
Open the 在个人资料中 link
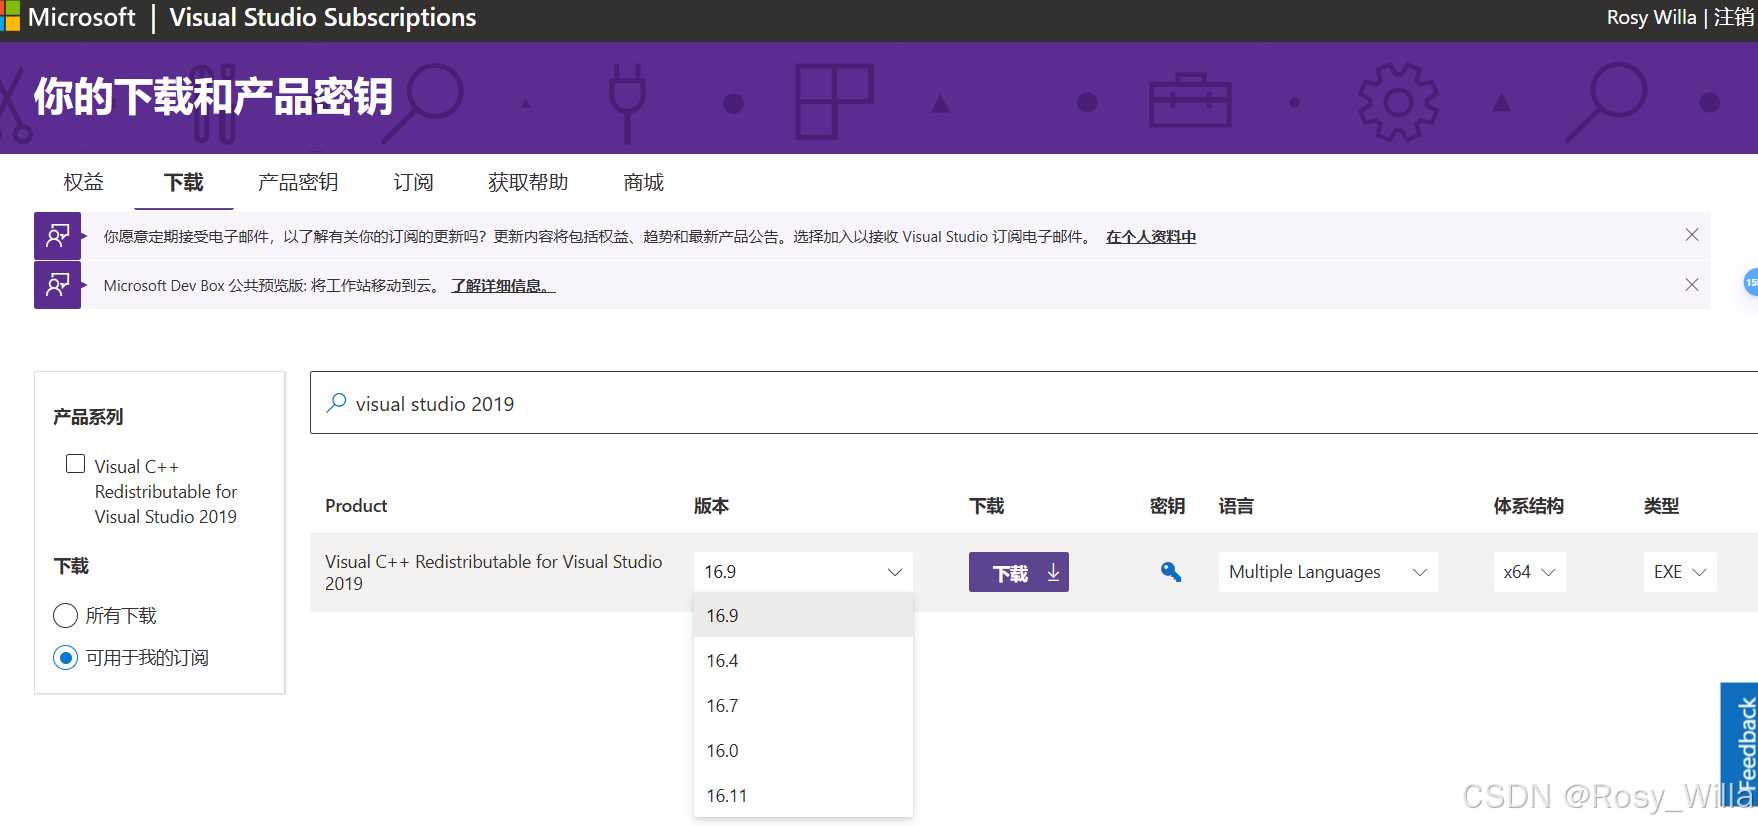1150,237
